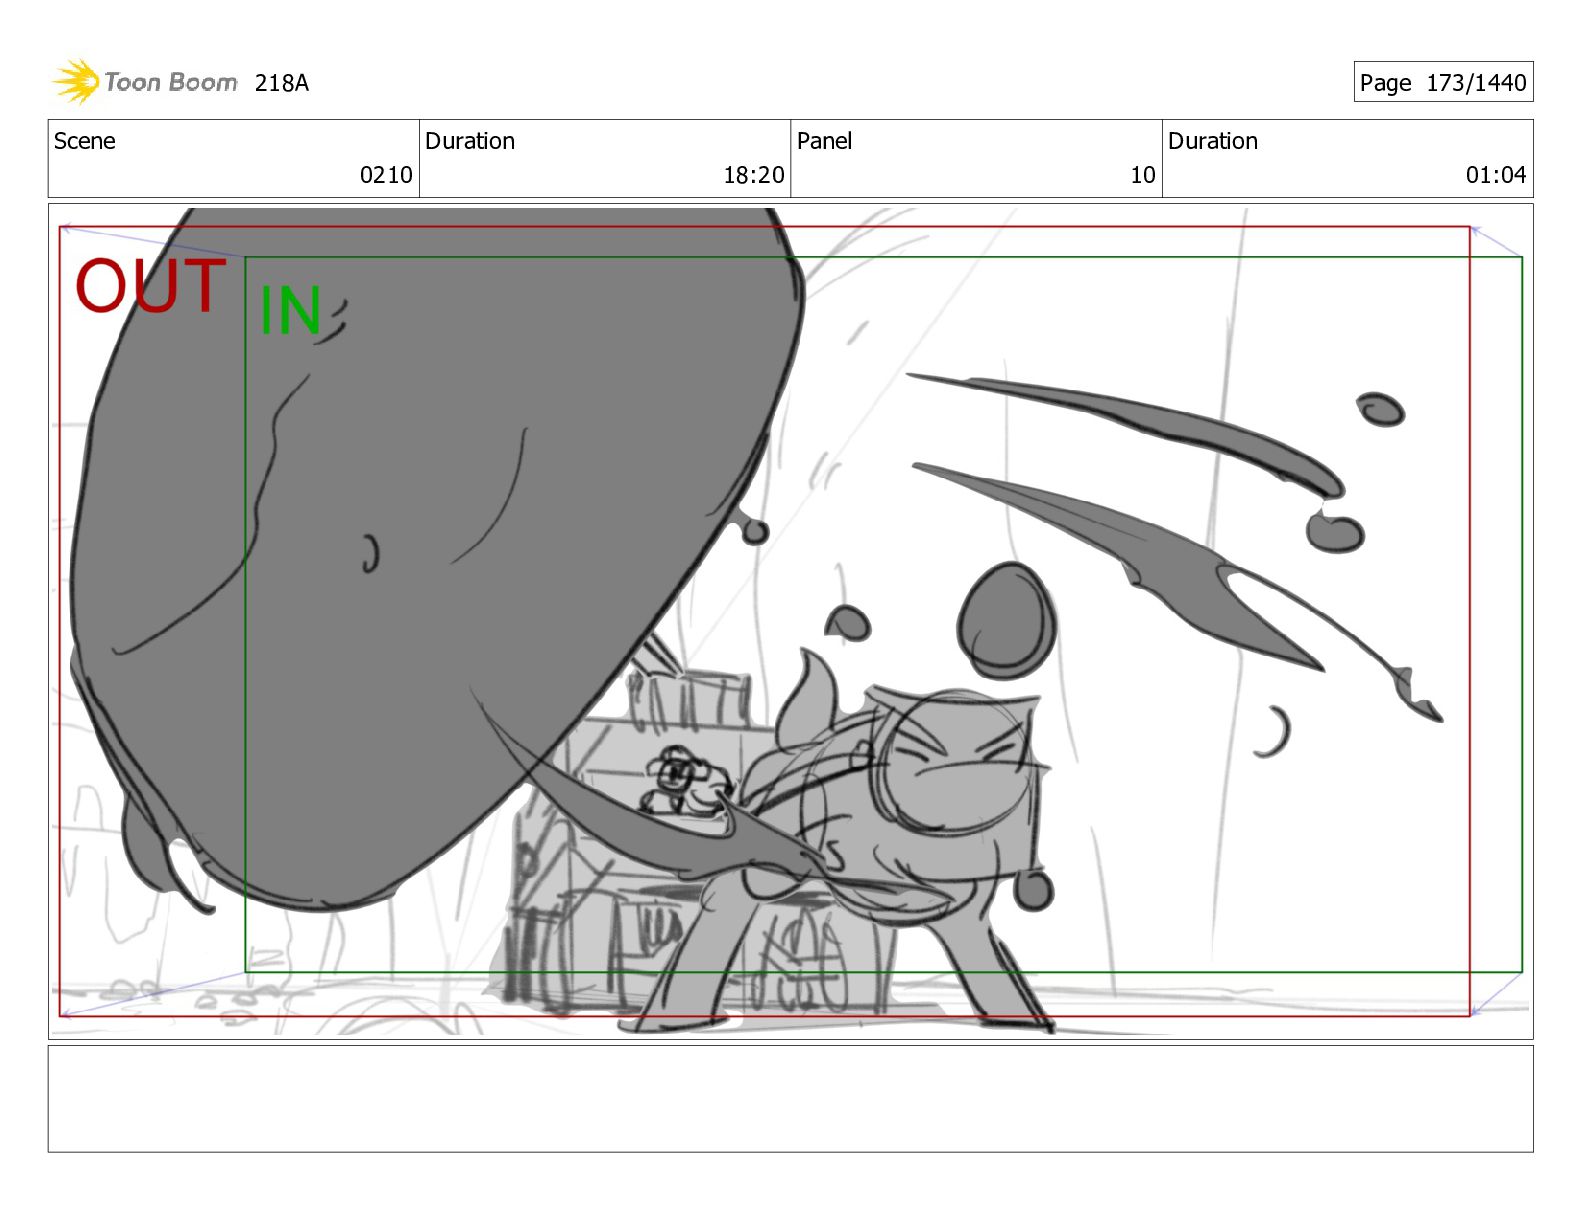Click the green IN camera label

(x=290, y=310)
